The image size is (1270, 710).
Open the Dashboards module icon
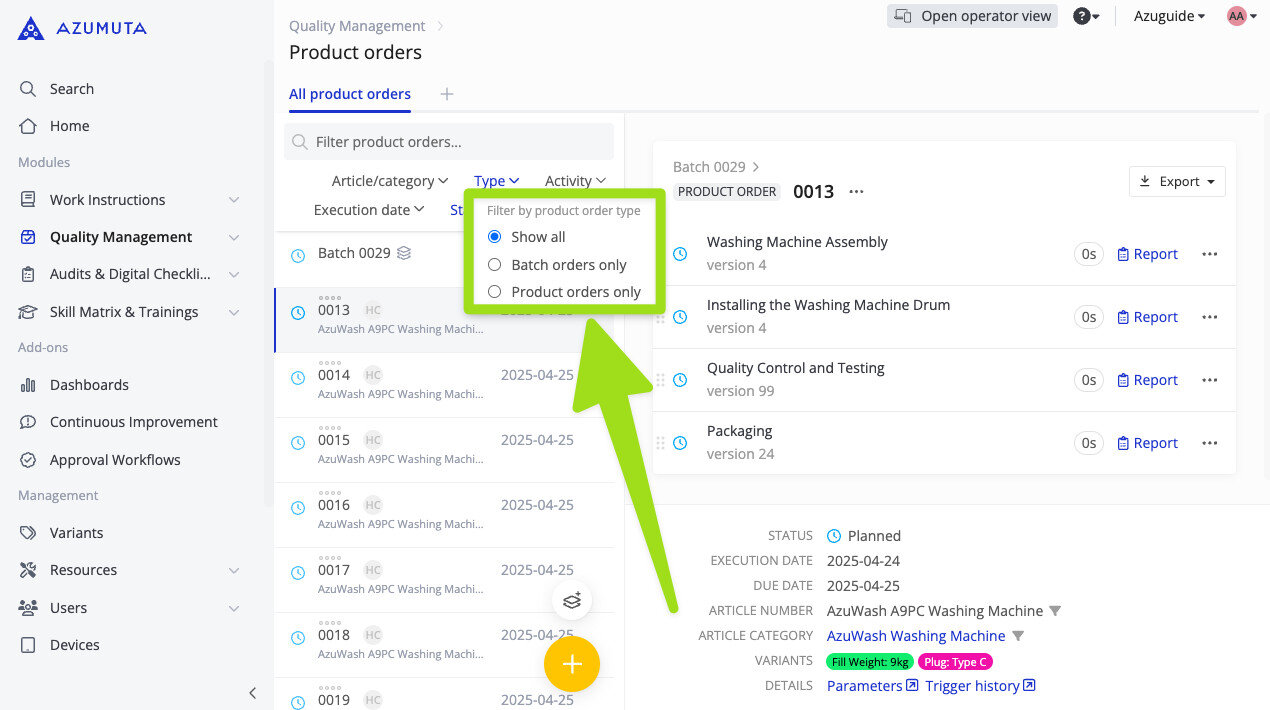(x=28, y=384)
